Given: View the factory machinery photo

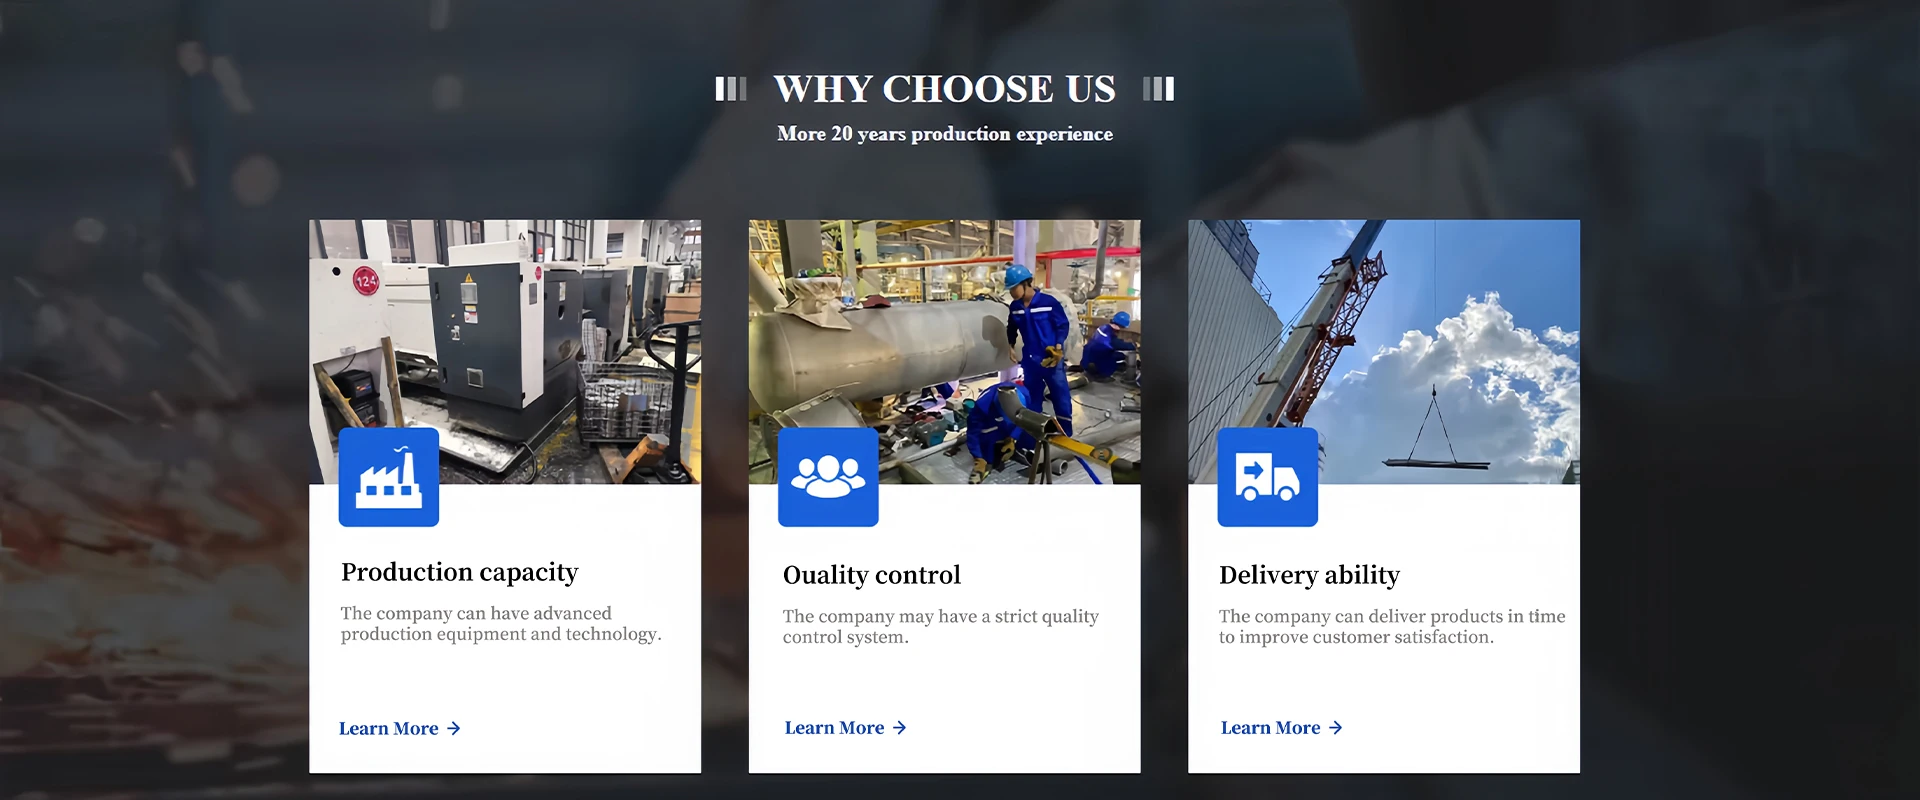Looking at the screenshot, I should 505,352.
